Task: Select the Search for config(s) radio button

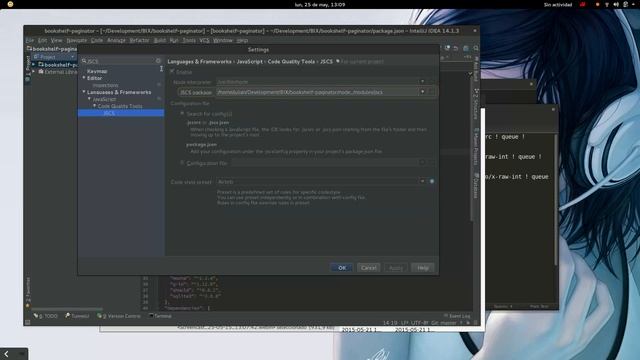Action: (182, 113)
